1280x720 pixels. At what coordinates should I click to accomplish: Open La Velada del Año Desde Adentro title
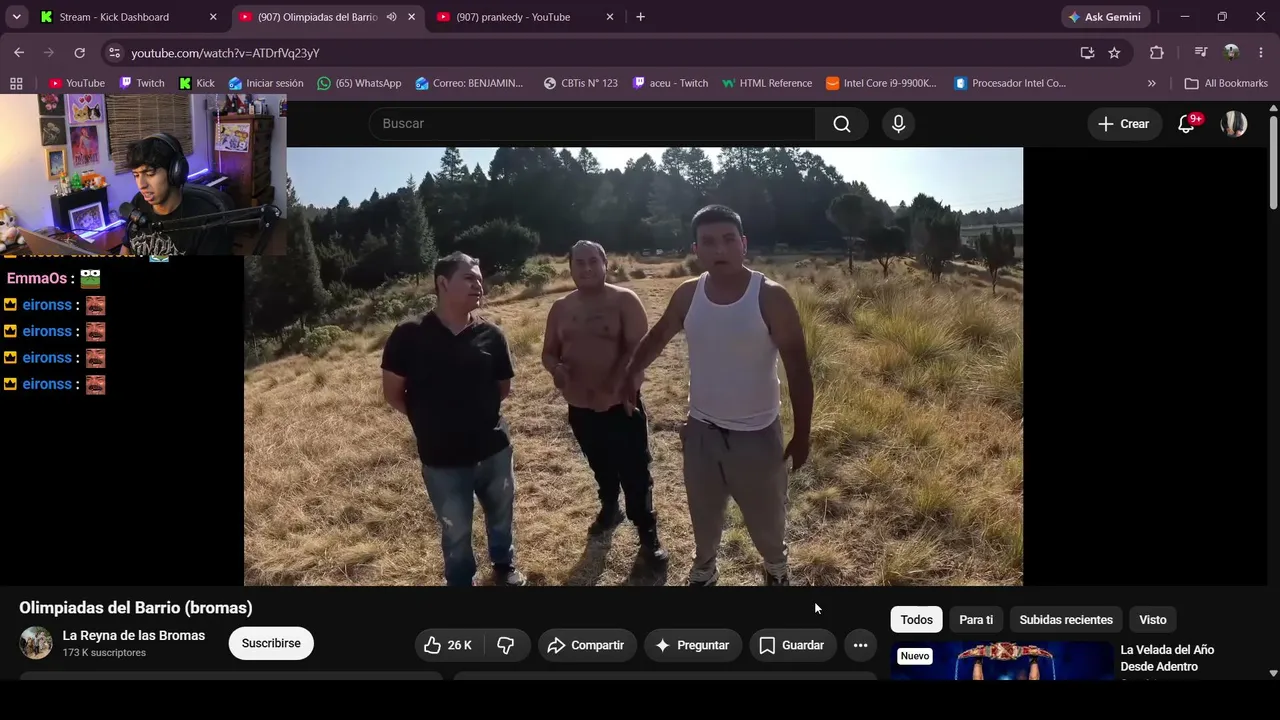(1167, 658)
